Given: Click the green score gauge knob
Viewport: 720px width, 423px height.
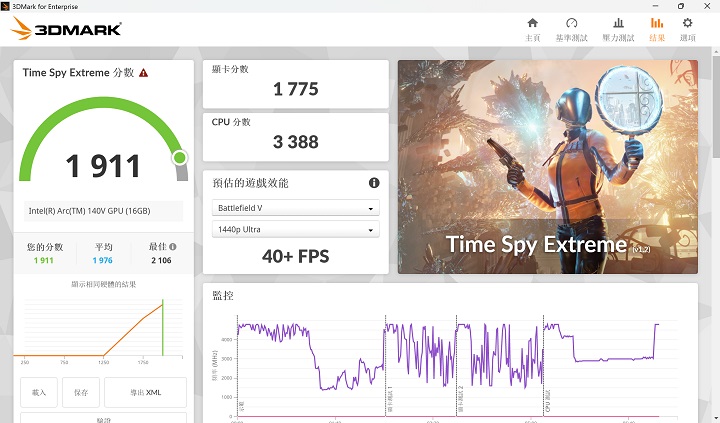Looking at the screenshot, I should tap(180, 158).
